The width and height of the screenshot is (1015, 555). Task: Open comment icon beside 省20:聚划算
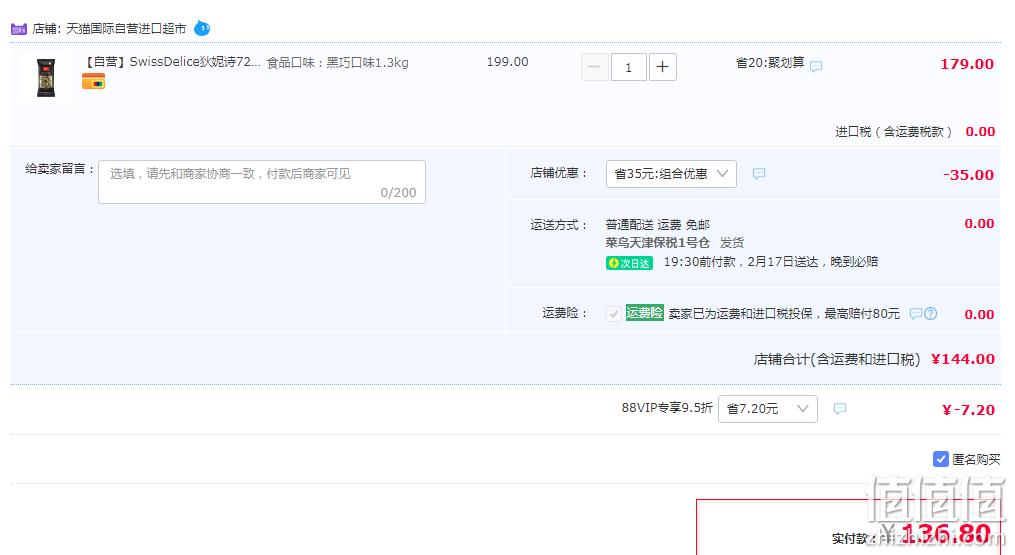tap(816, 66)
